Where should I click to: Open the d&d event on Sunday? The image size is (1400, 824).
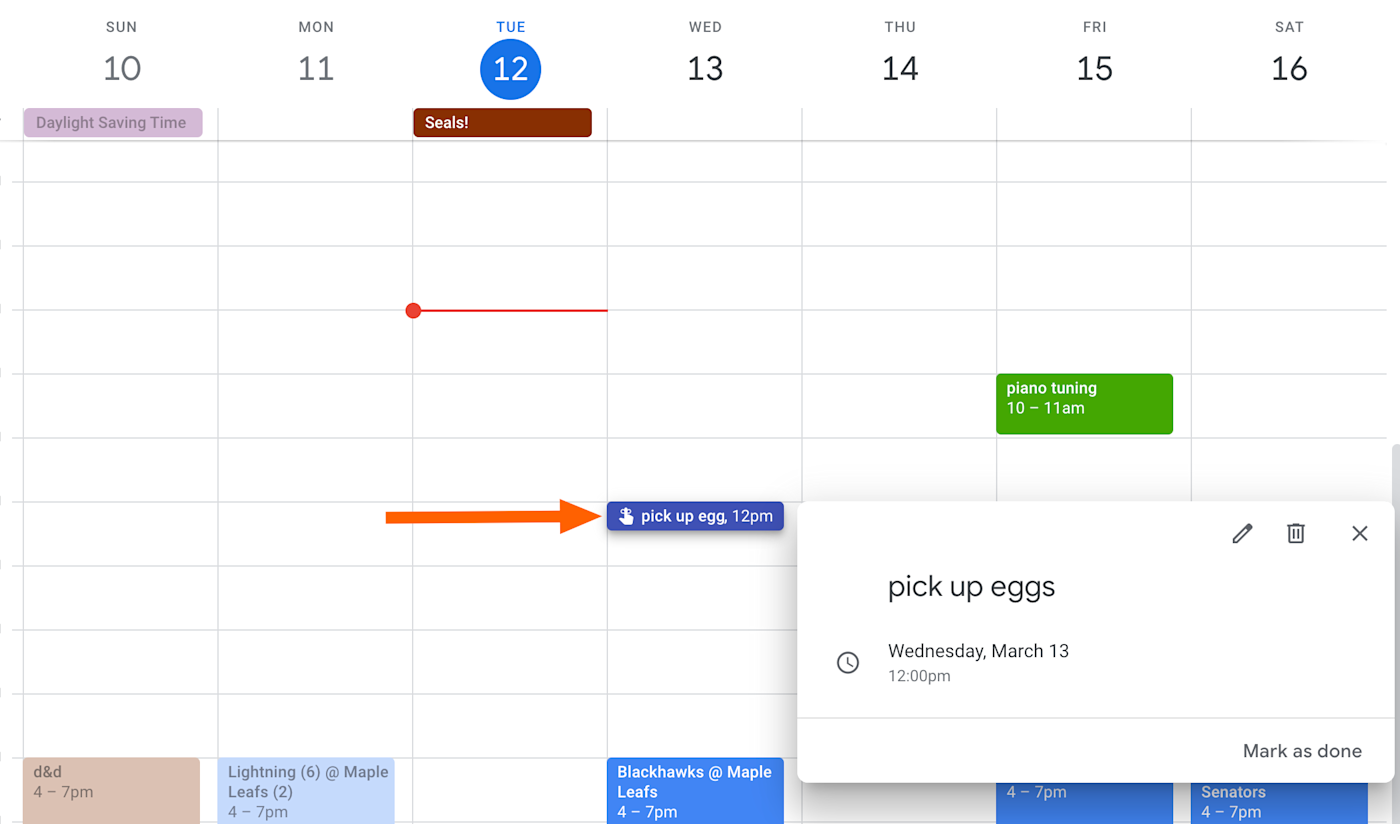(112, 790)
